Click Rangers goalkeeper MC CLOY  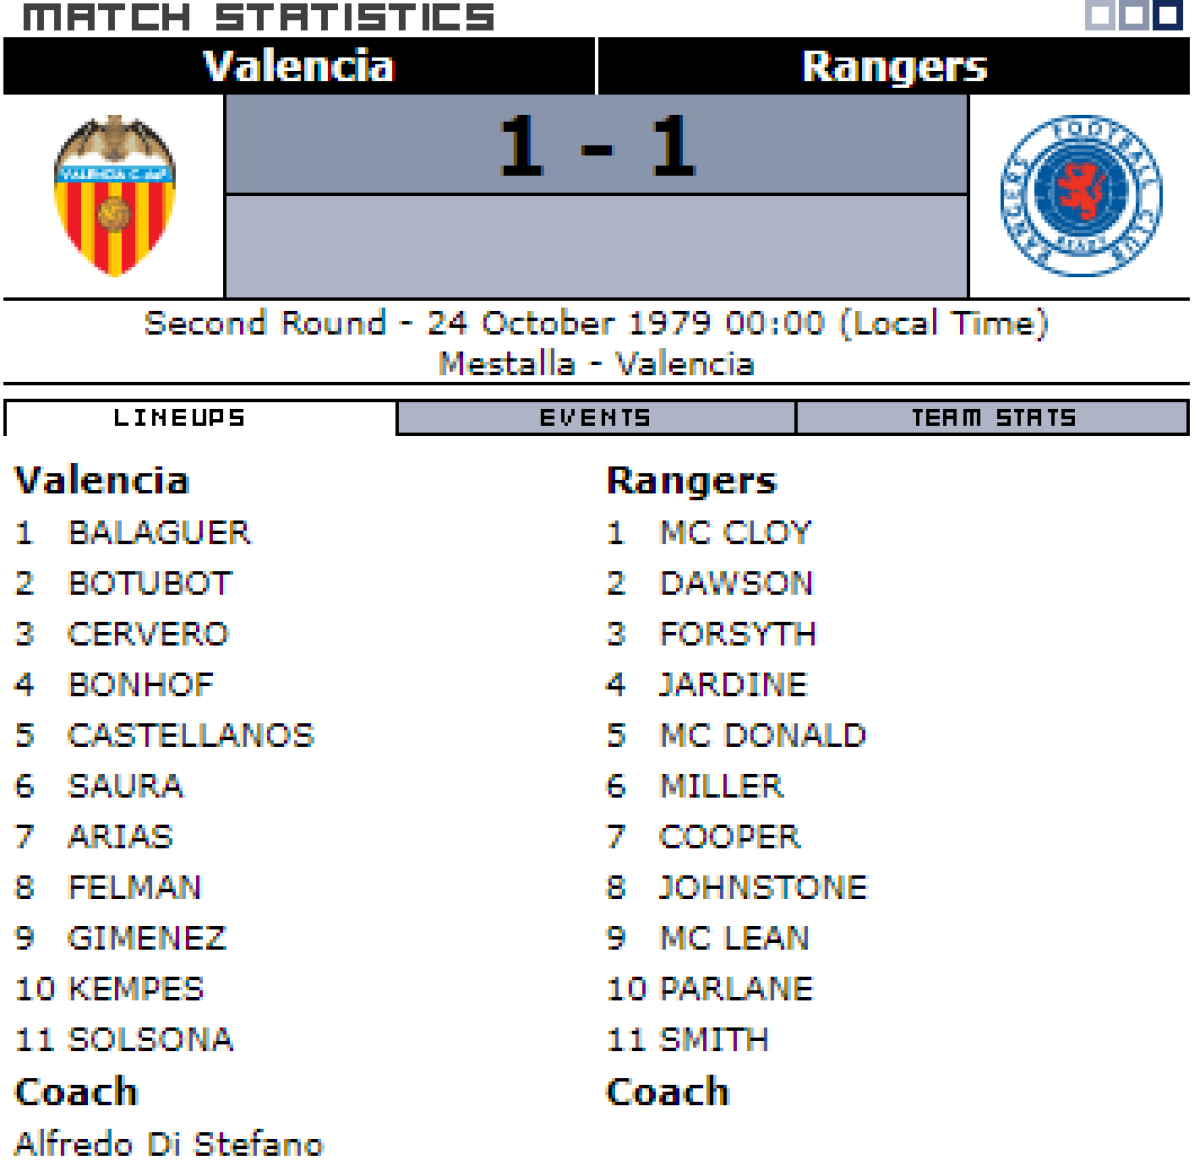[735, 533]
